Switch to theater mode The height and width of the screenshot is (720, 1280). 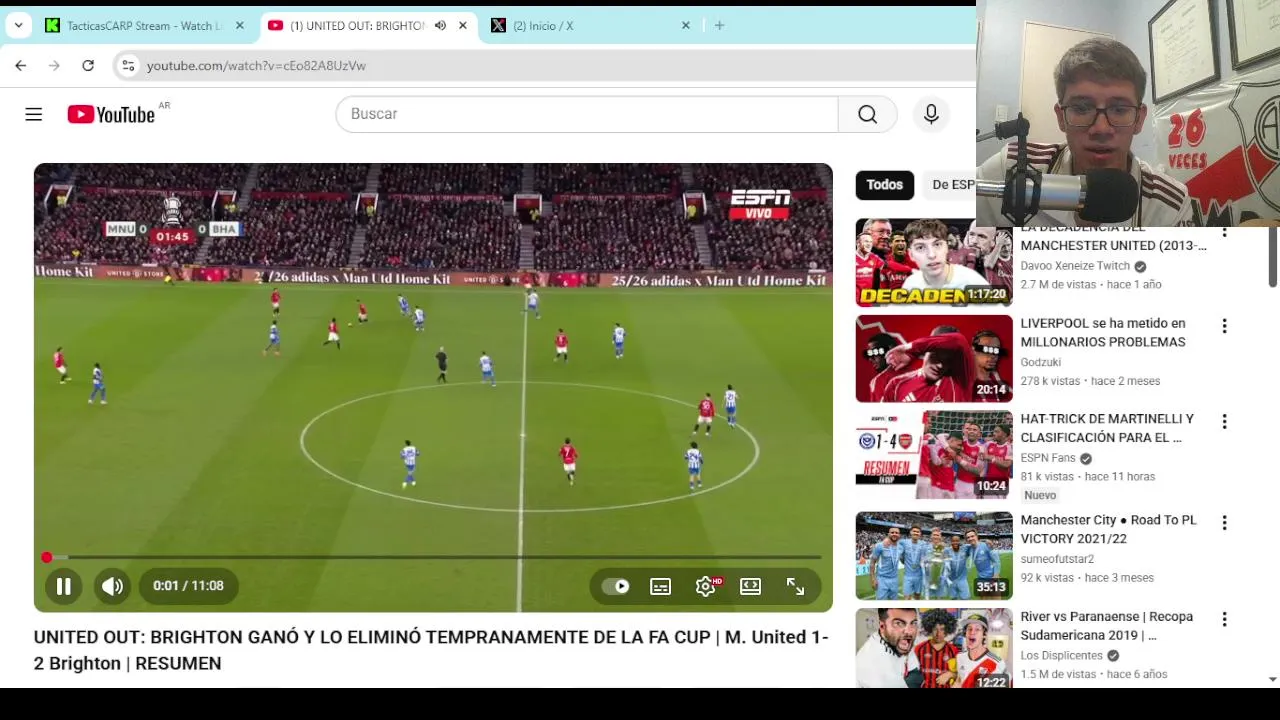[x=750, y=586]
